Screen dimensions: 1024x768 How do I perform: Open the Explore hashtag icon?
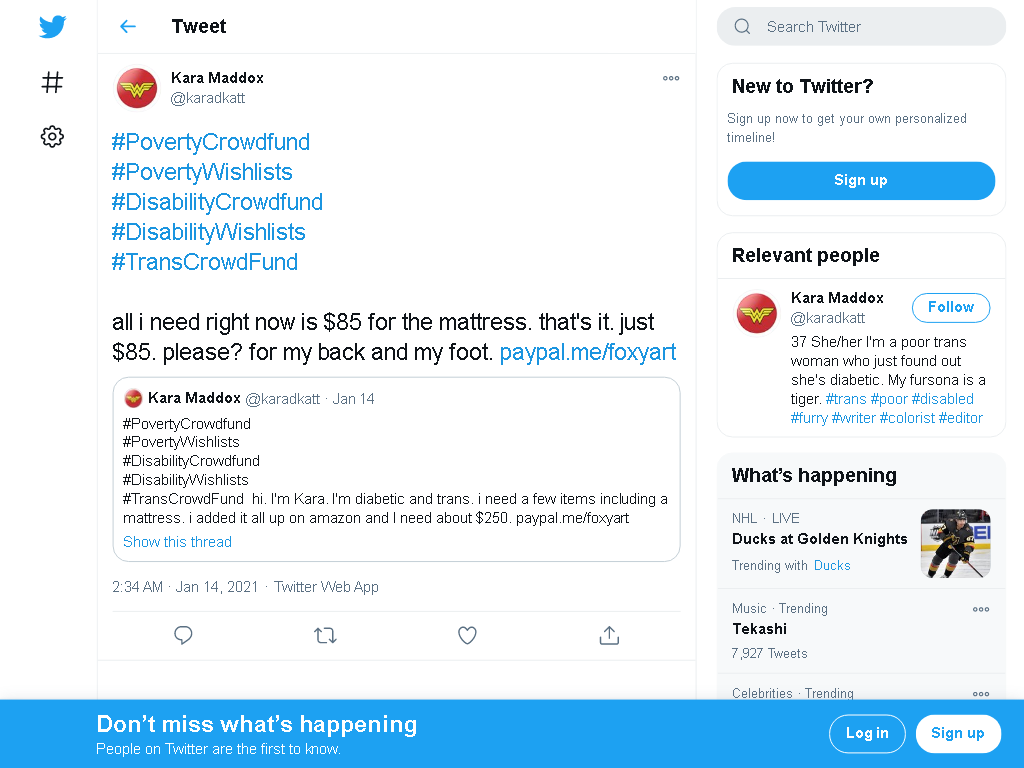[x=52, y=82]
